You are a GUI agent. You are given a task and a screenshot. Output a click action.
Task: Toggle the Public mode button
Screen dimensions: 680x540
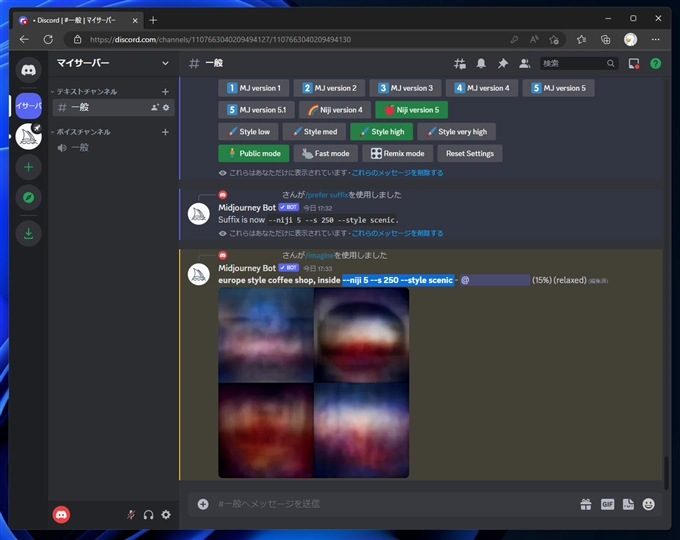click(254, 154)
